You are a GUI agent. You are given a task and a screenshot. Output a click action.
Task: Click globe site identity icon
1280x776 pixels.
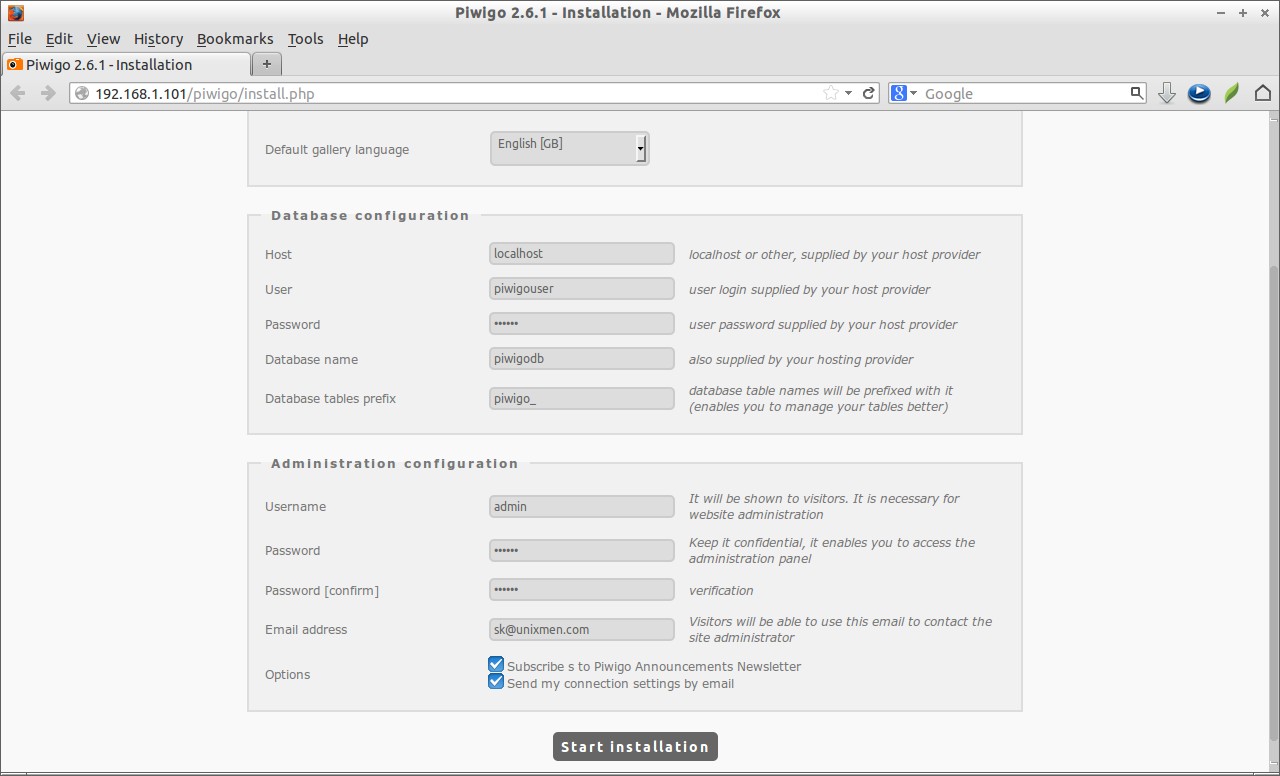(83, 93)
